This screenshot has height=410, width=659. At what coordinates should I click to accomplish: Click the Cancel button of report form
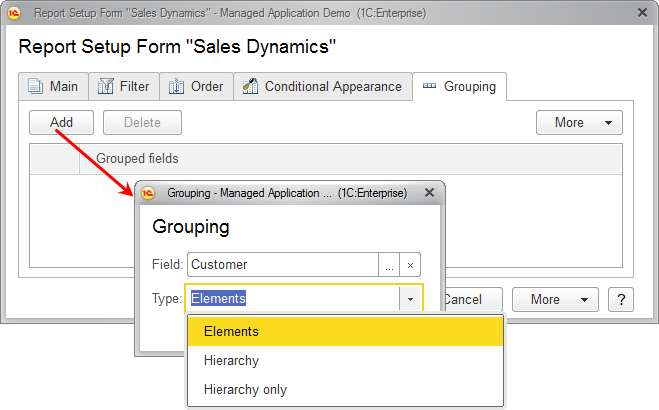pyautogui.click(x=474, y=300)
